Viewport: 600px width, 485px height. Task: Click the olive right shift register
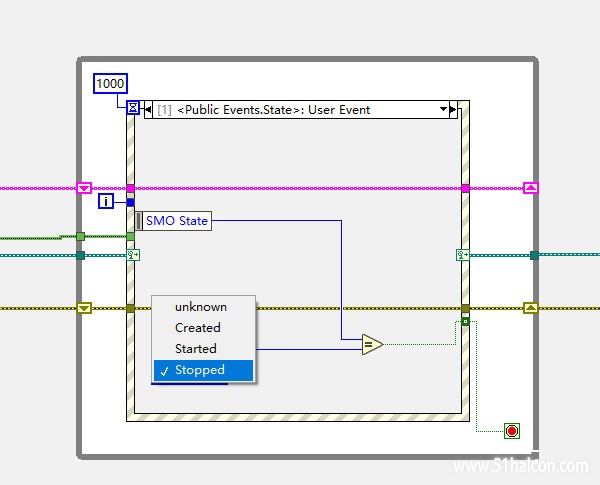click(531, 308)
